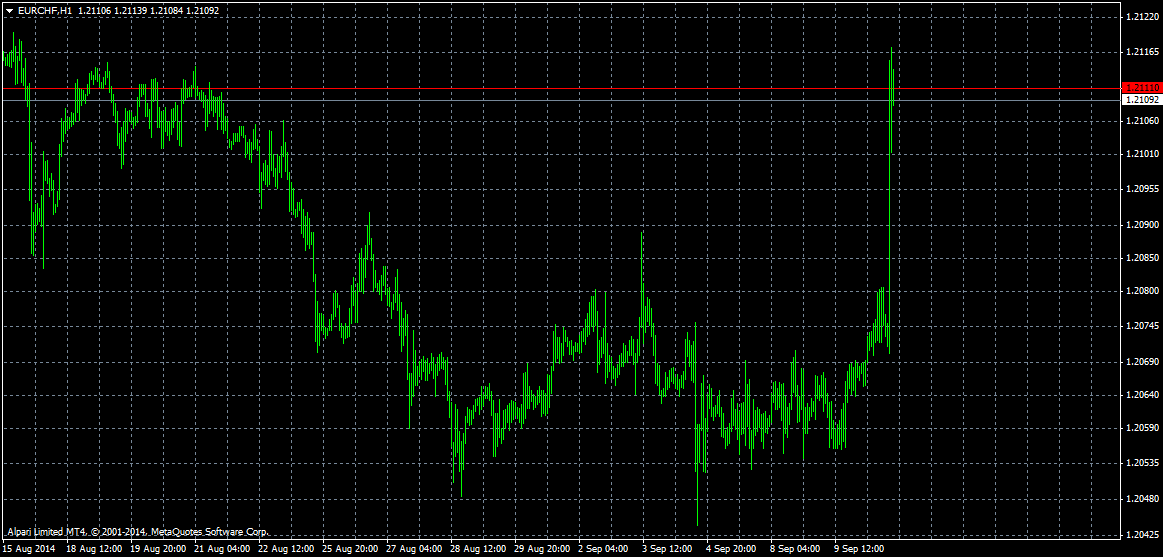Click the 1.20425 price scale value

pos(1143,534)
